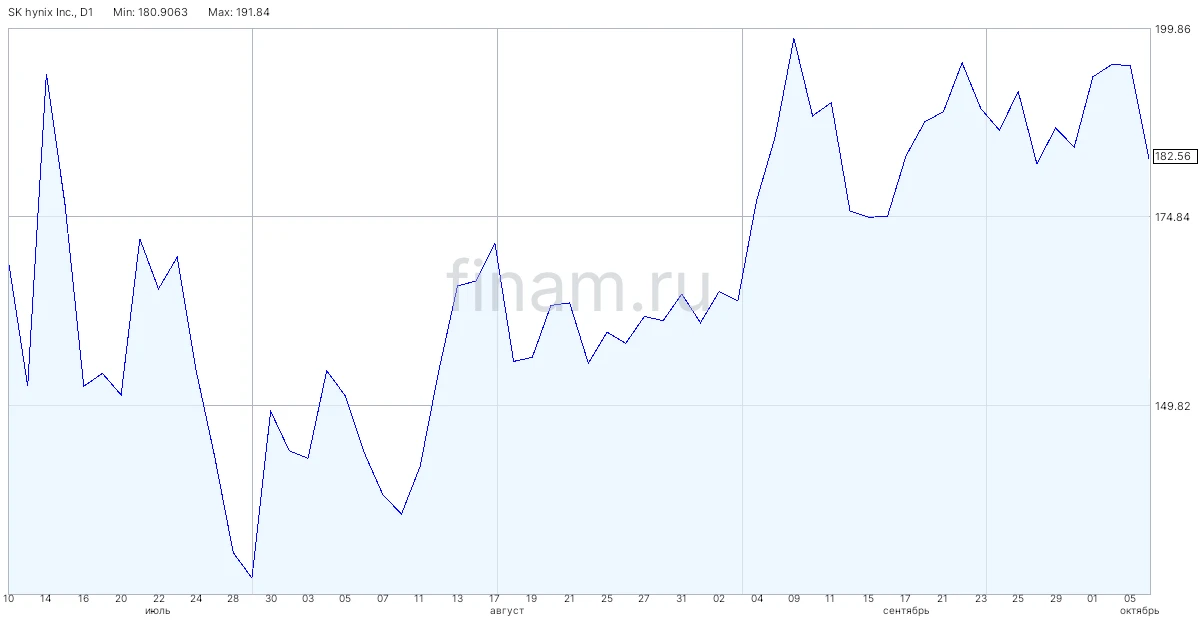Image resolution: width=1200 pixels, height=630 pixels.
Task: Click the date label "01" on the time axis
Action: point(1093,599)
